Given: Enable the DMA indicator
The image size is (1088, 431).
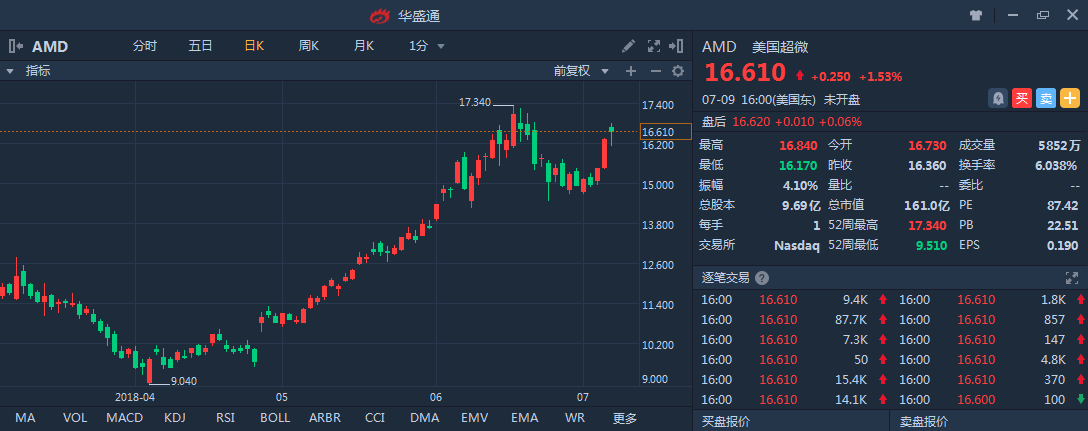Looking at the screenshot, I should pyautogui.click(x=425, y=418).
